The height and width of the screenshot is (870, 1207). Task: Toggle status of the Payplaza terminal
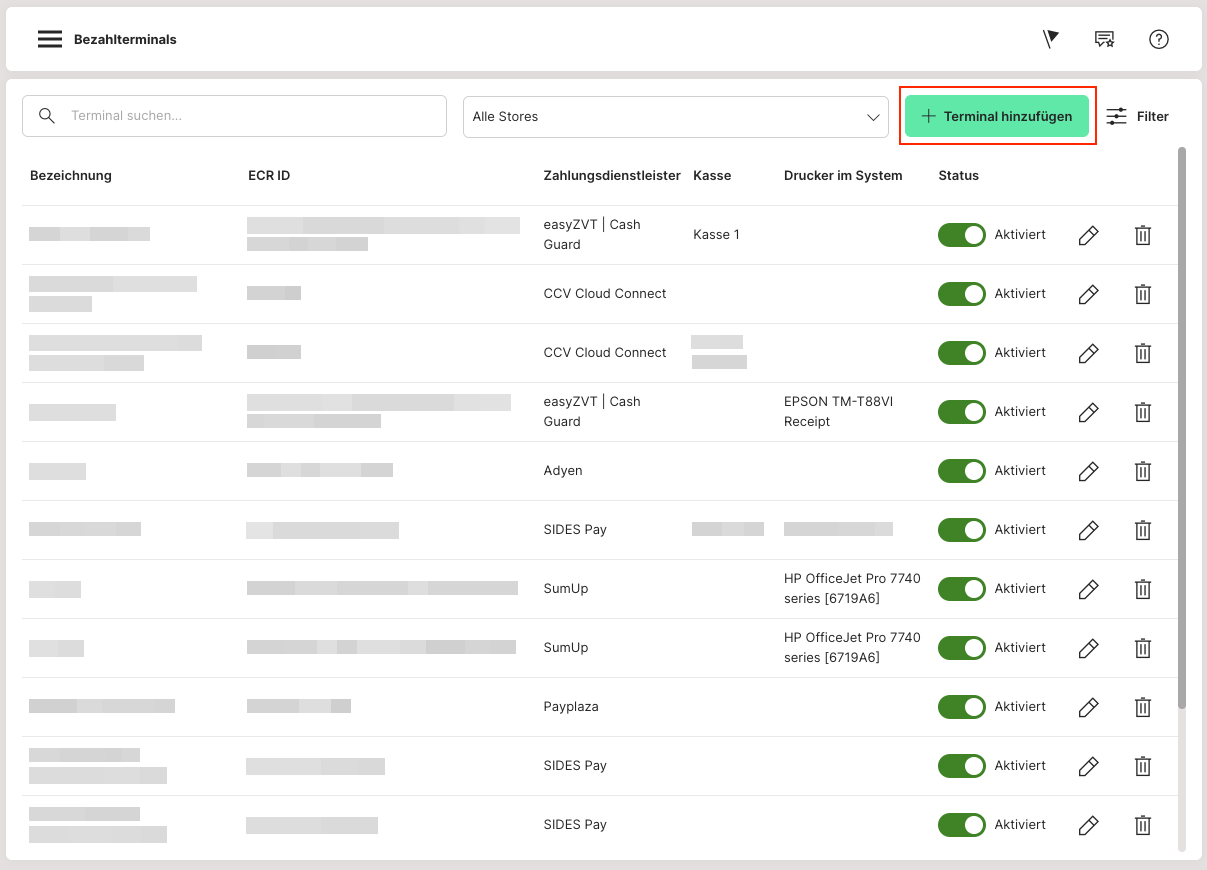[961, 707]
